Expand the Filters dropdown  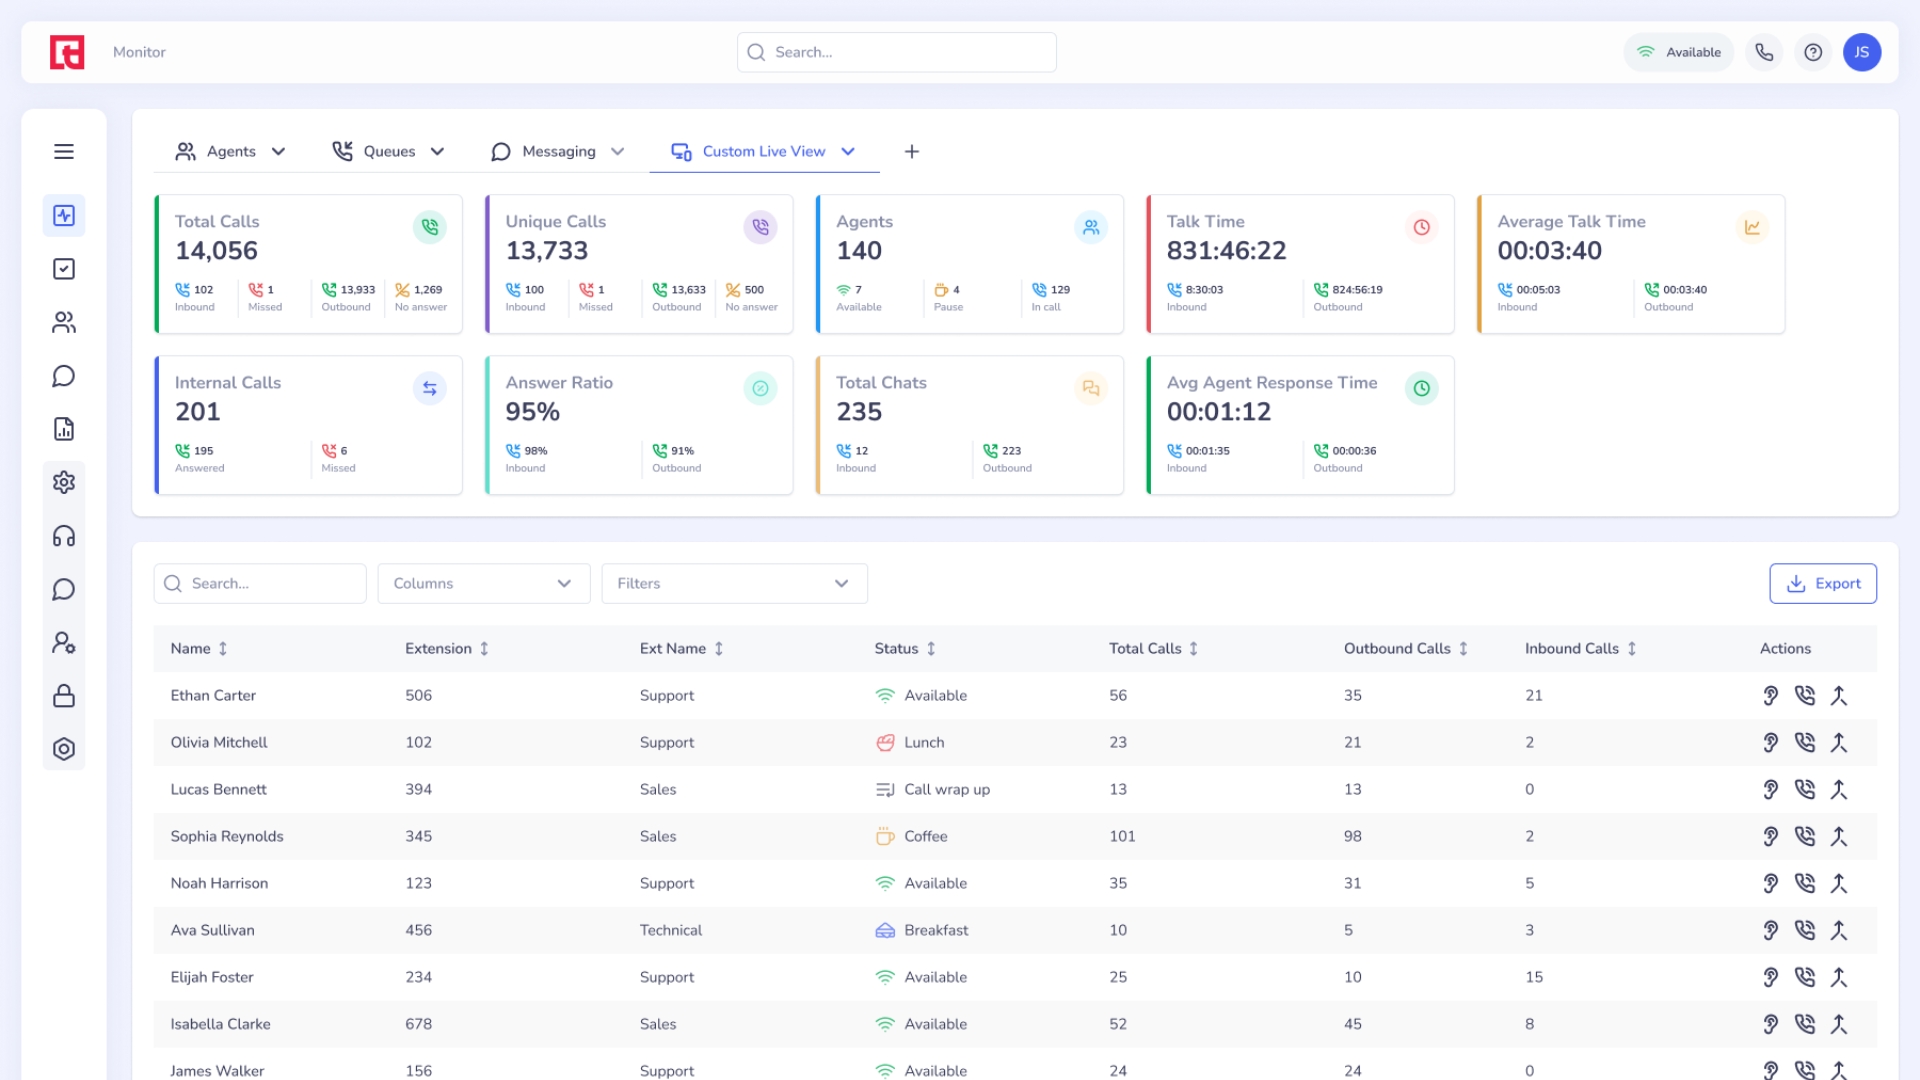(734, 583)
